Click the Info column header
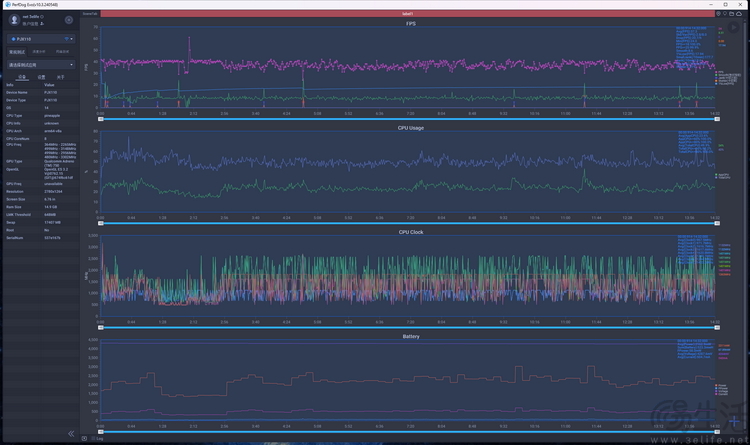Screen dimensions: 750x445 [x=10, y=85]
